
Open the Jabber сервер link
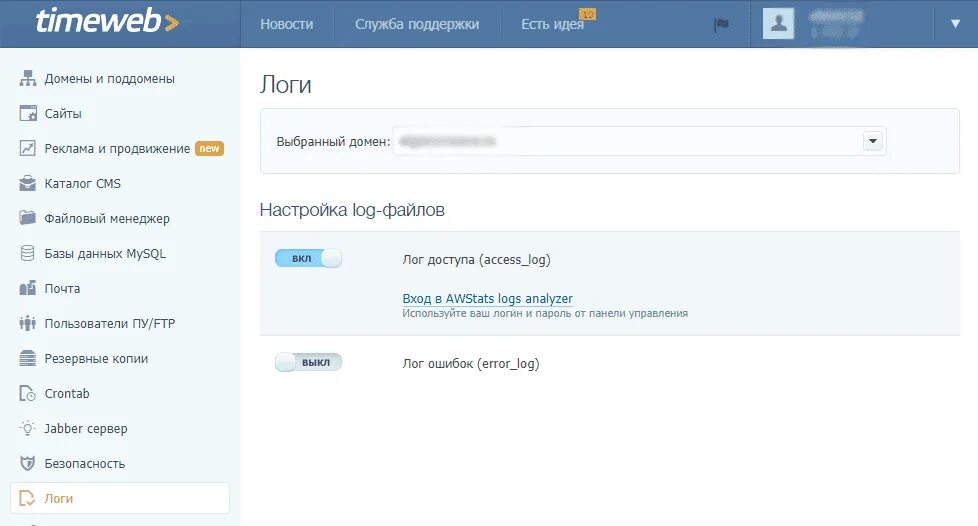85,429
